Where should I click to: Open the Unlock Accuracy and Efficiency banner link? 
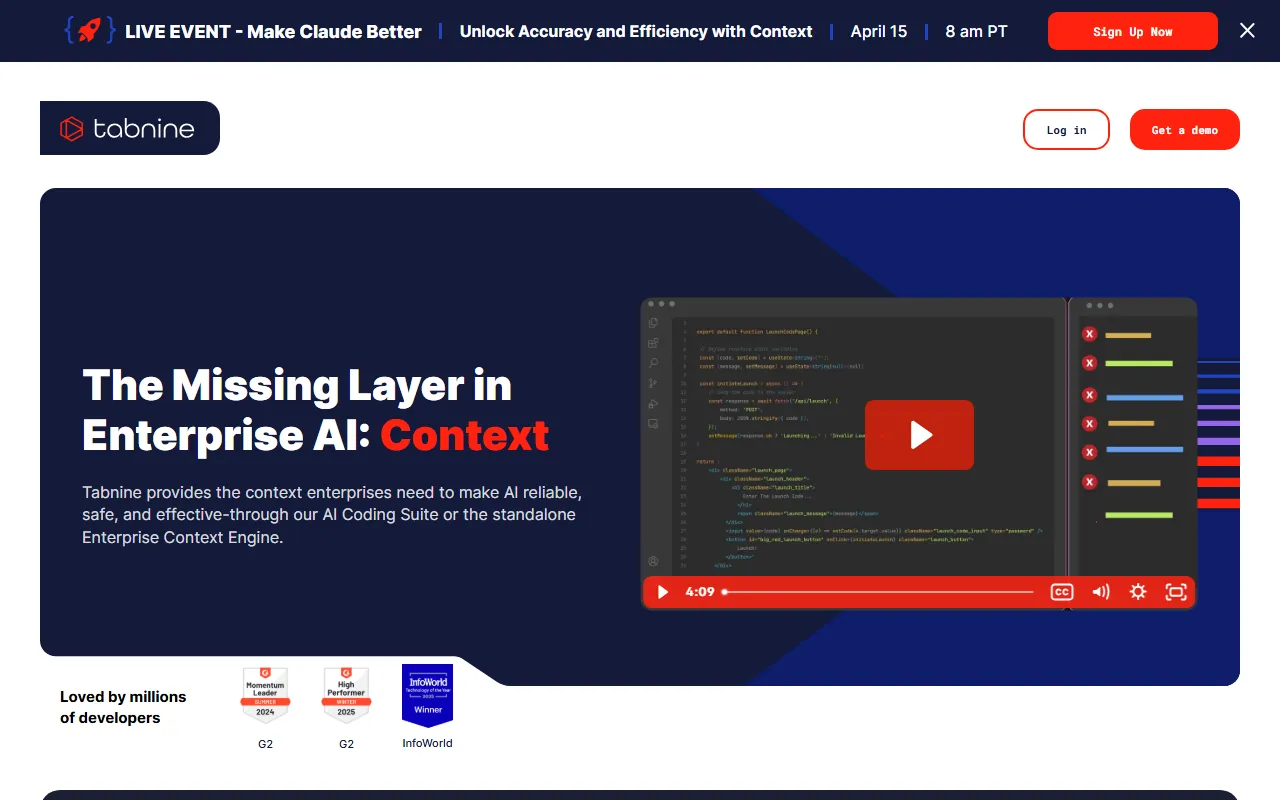coord(635,31)
